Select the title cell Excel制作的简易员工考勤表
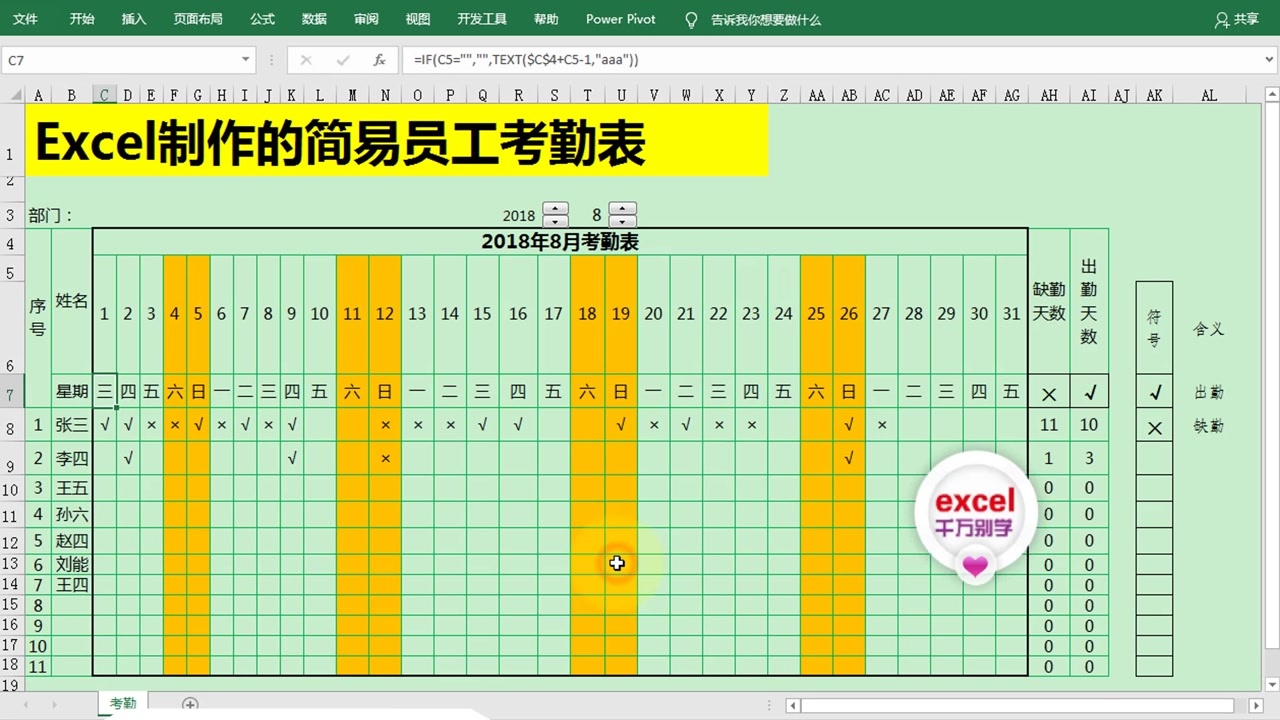 tap(396, 141)
